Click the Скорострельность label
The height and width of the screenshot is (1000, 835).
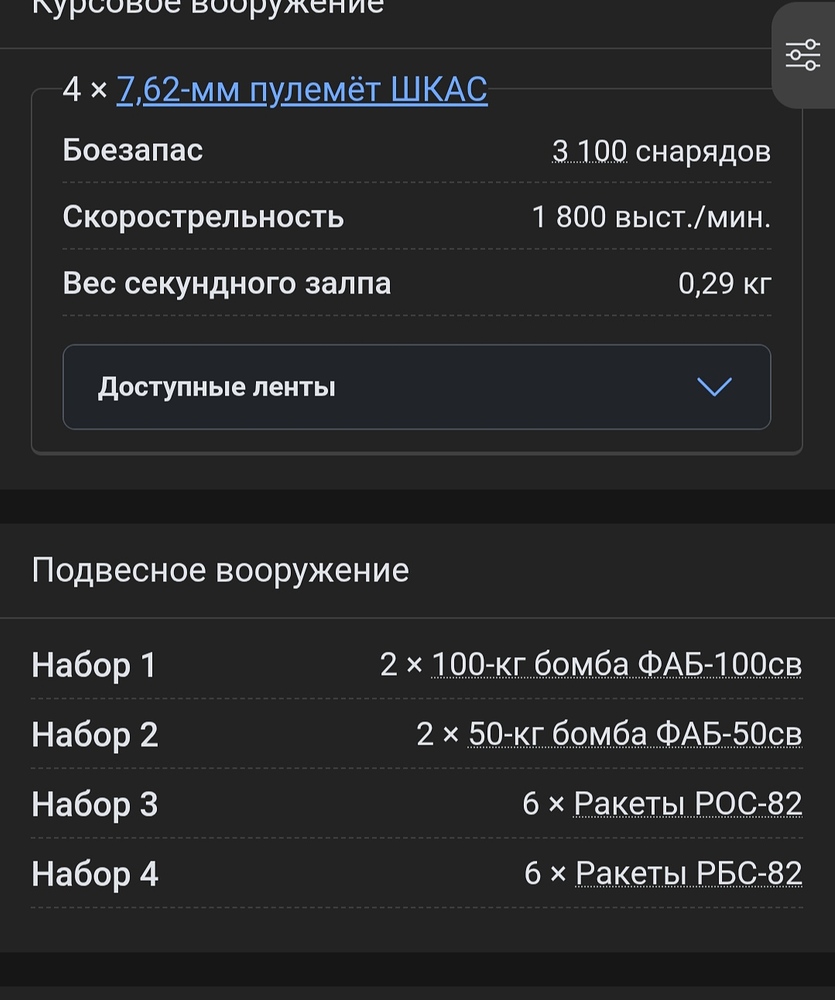coord(203,217)
